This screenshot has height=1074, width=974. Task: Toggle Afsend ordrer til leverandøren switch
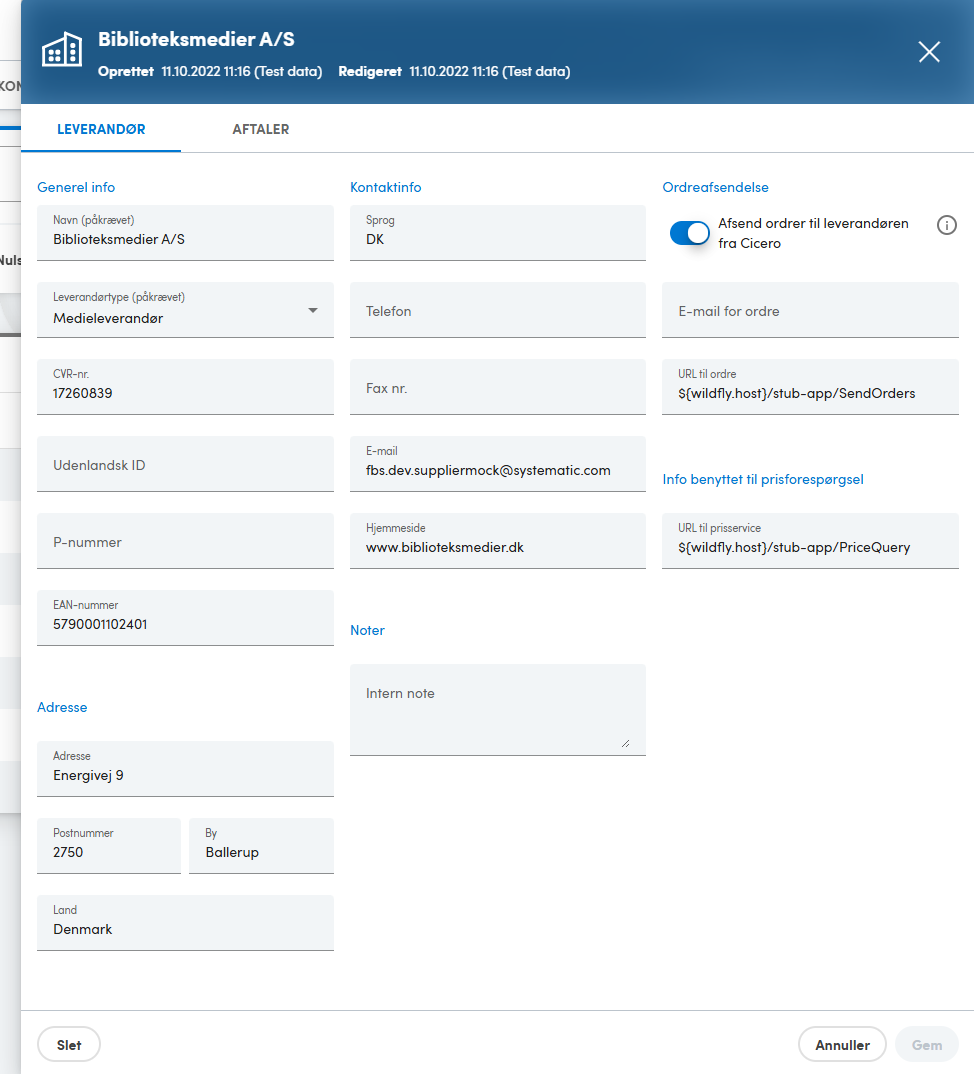(690, 233)
